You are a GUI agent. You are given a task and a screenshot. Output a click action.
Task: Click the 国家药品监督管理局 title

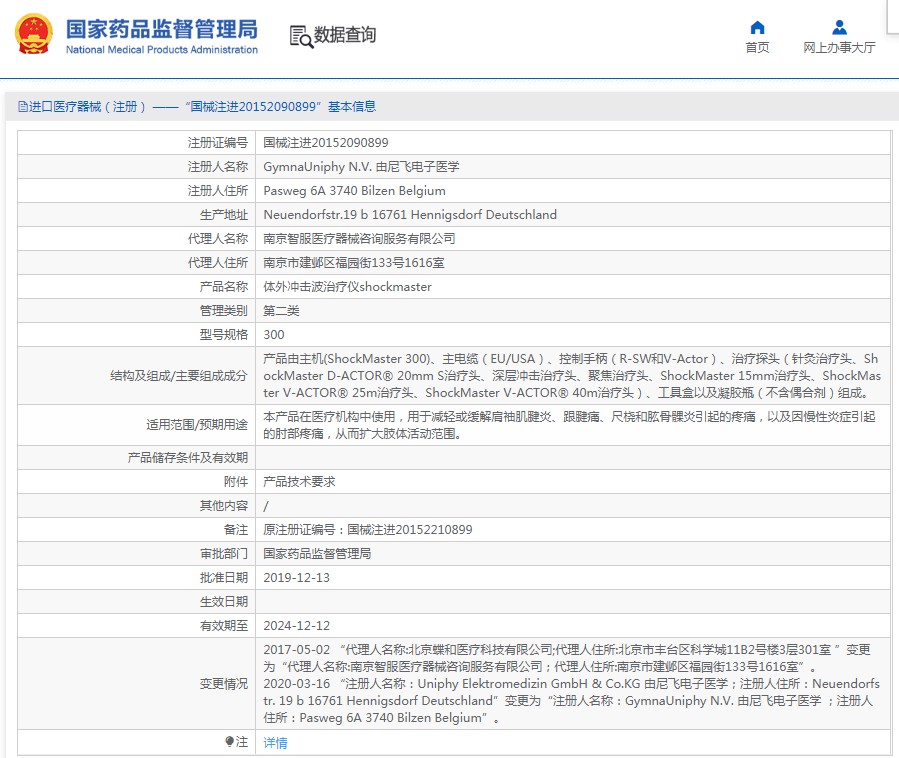(x=162, y=29)
